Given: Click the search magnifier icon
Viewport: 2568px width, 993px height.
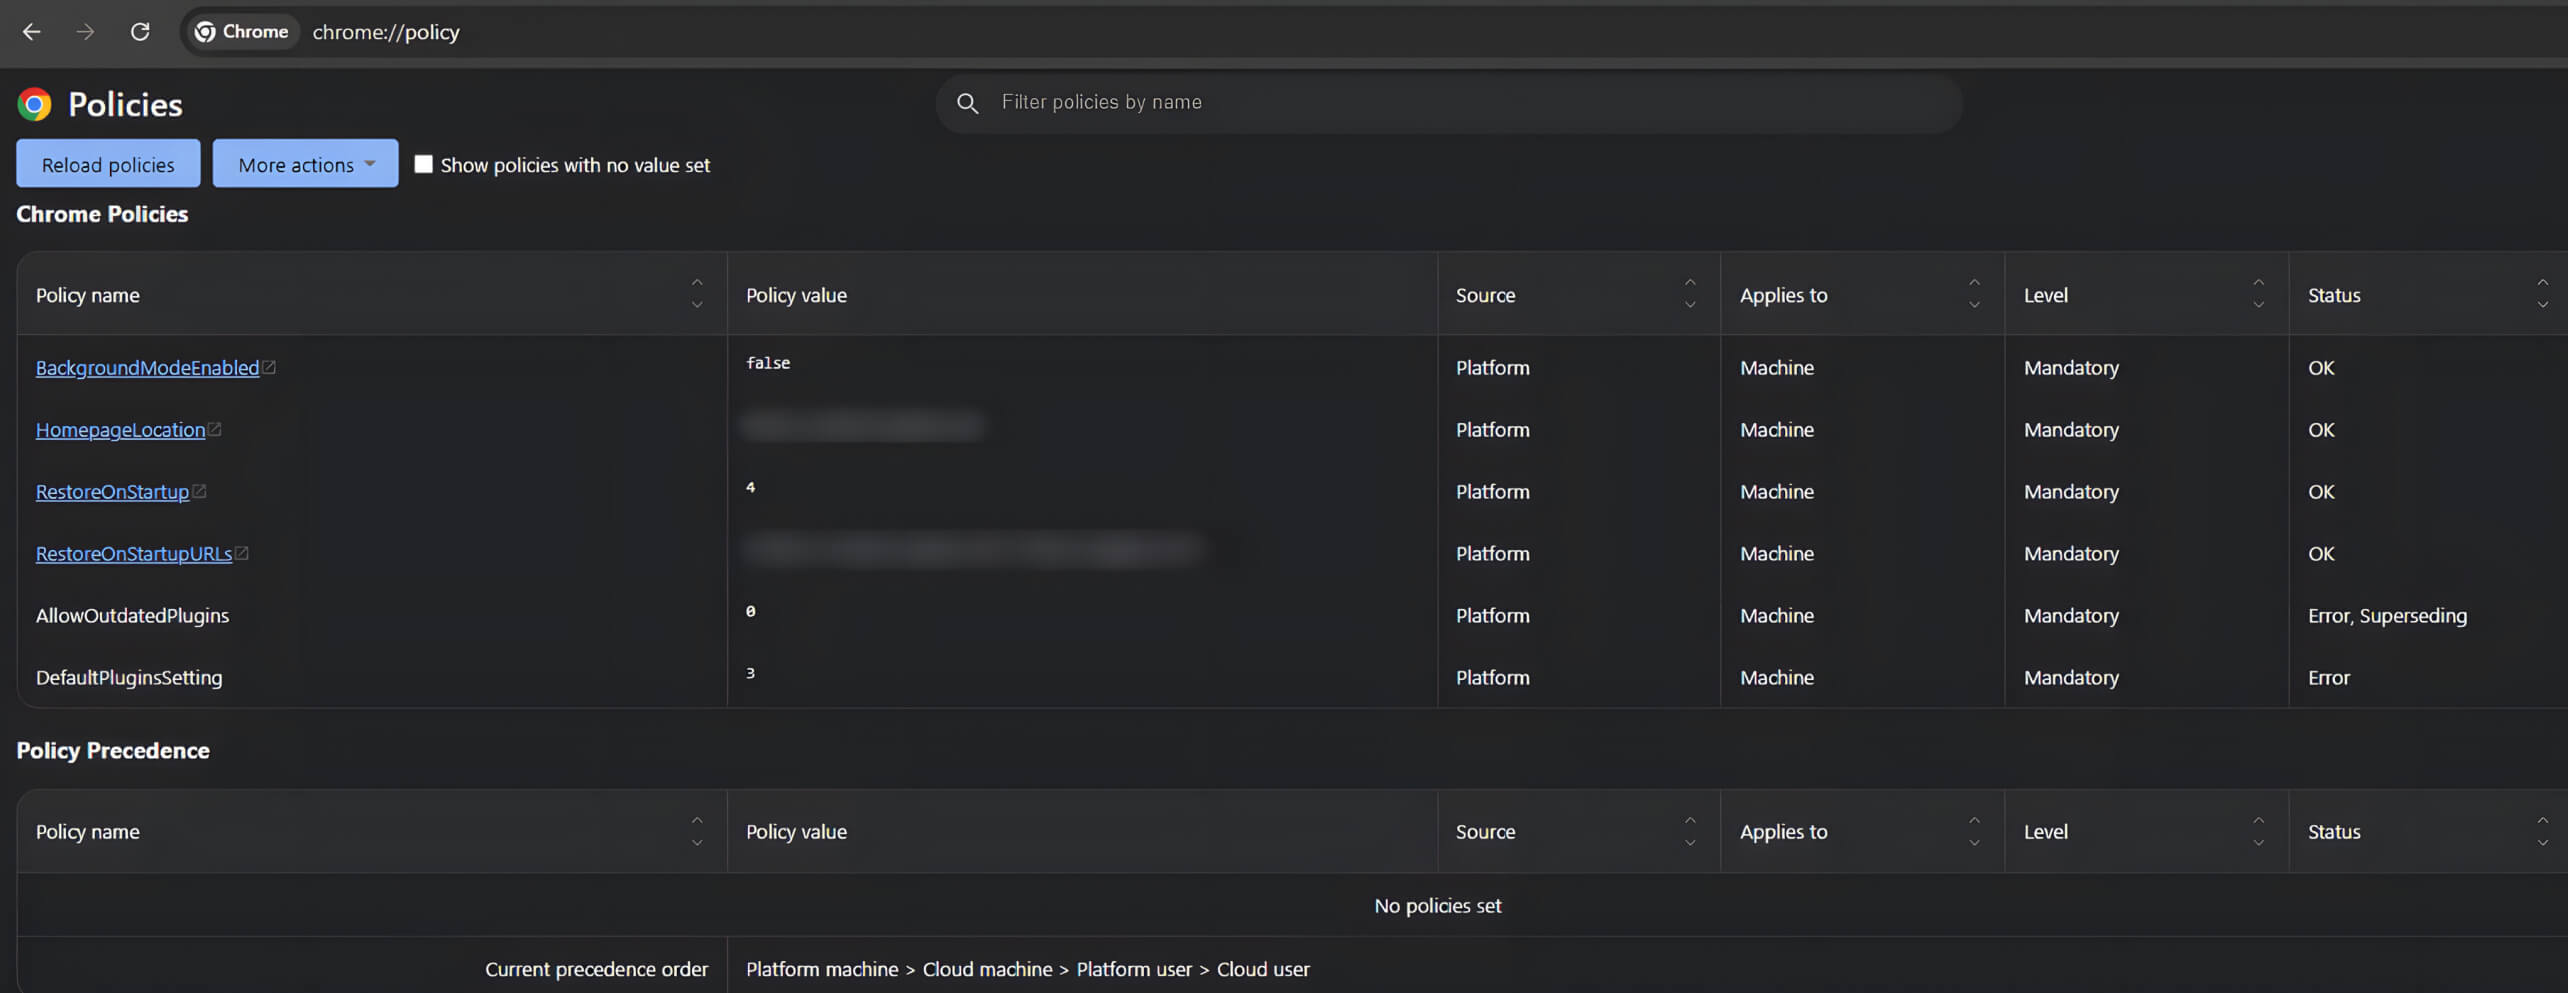Looking at the screenshot, I should click(x=967, y=103).
